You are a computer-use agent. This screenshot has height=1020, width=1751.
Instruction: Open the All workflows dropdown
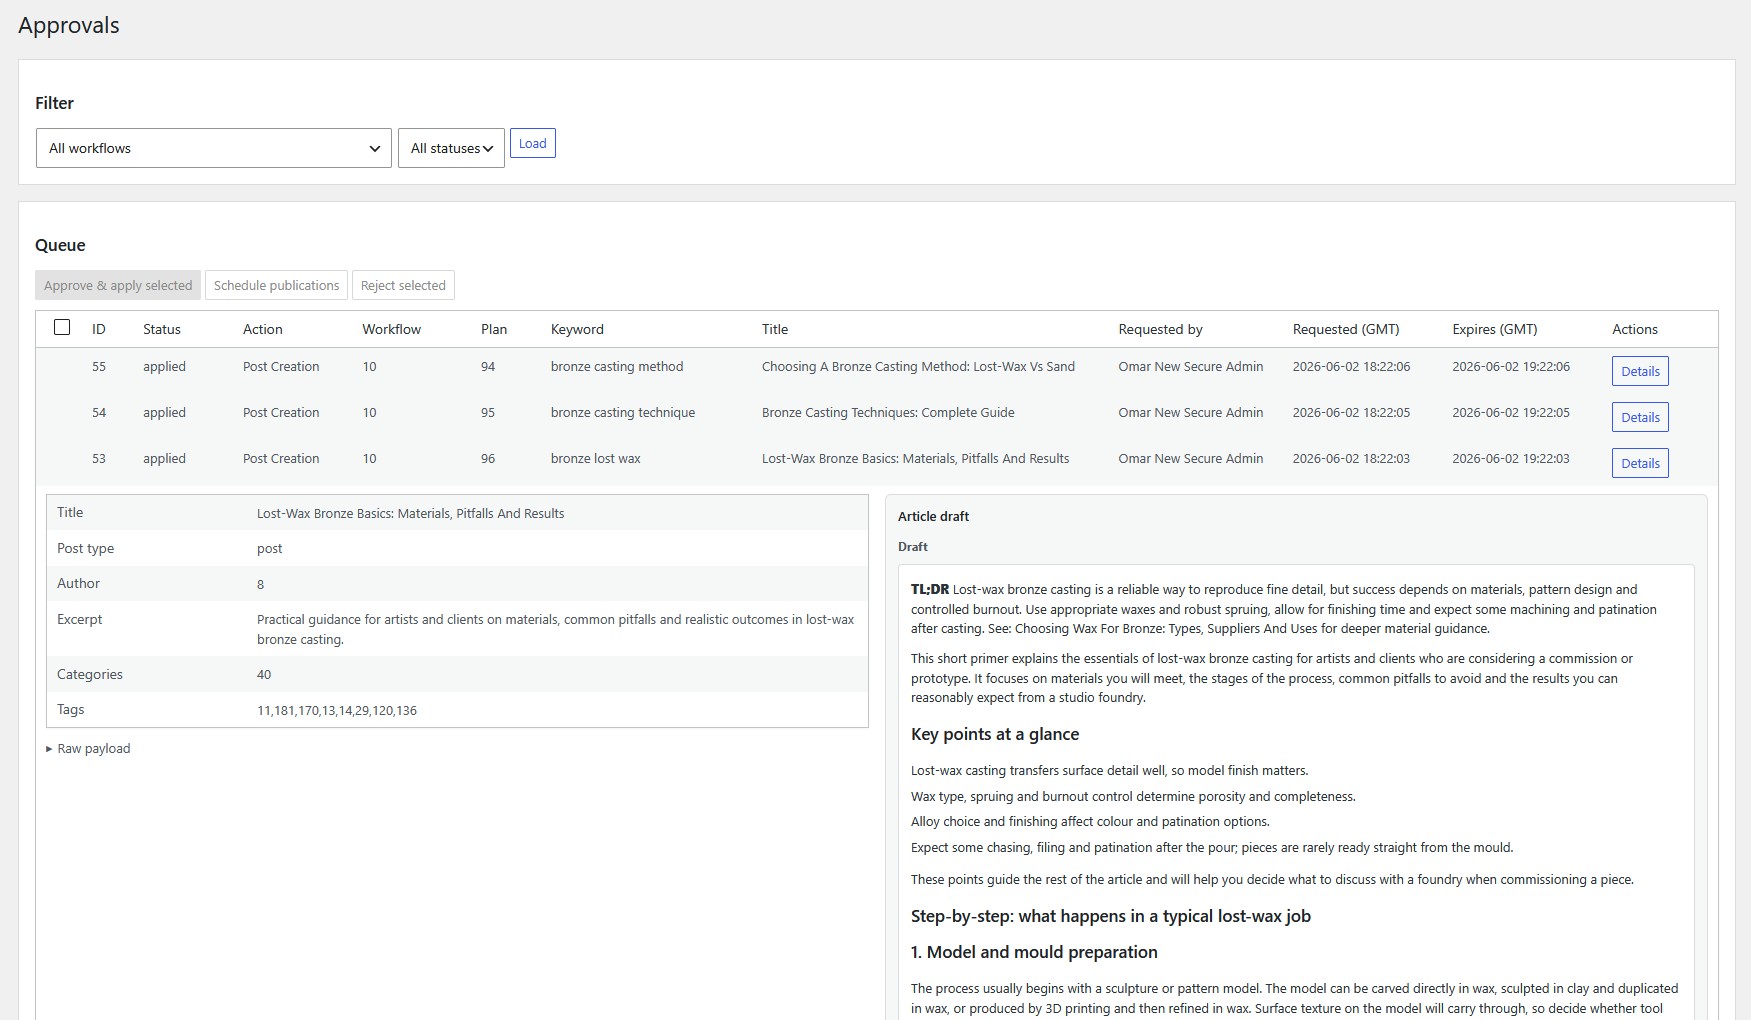pyautogui.click(x=213, y=148)
